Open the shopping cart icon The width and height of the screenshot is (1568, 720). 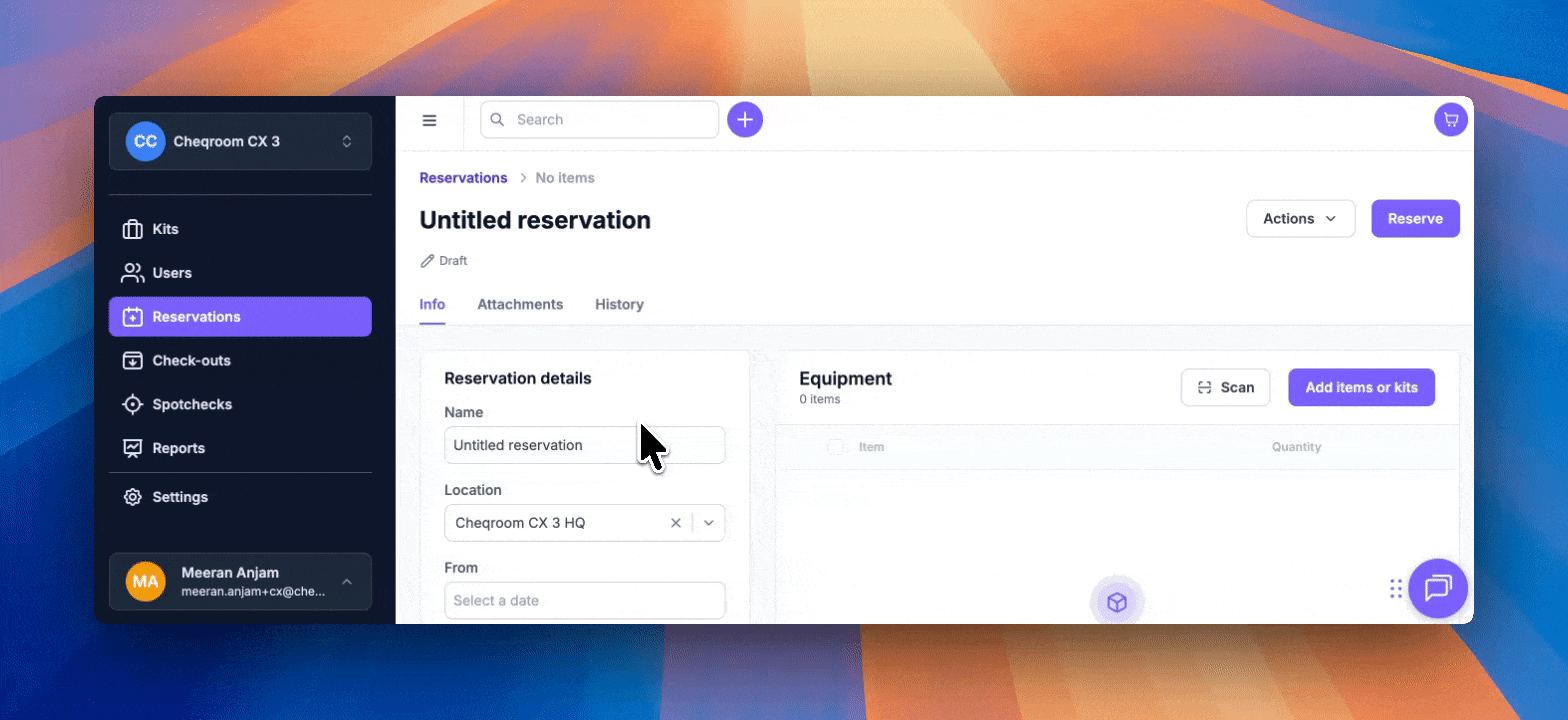(x=1450, y=120)
